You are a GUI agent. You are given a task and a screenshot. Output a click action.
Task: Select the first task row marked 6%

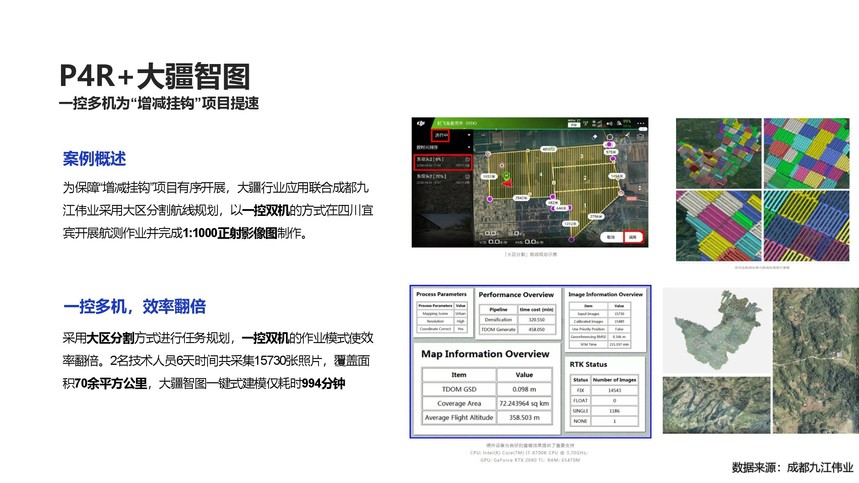pos(443,162)
